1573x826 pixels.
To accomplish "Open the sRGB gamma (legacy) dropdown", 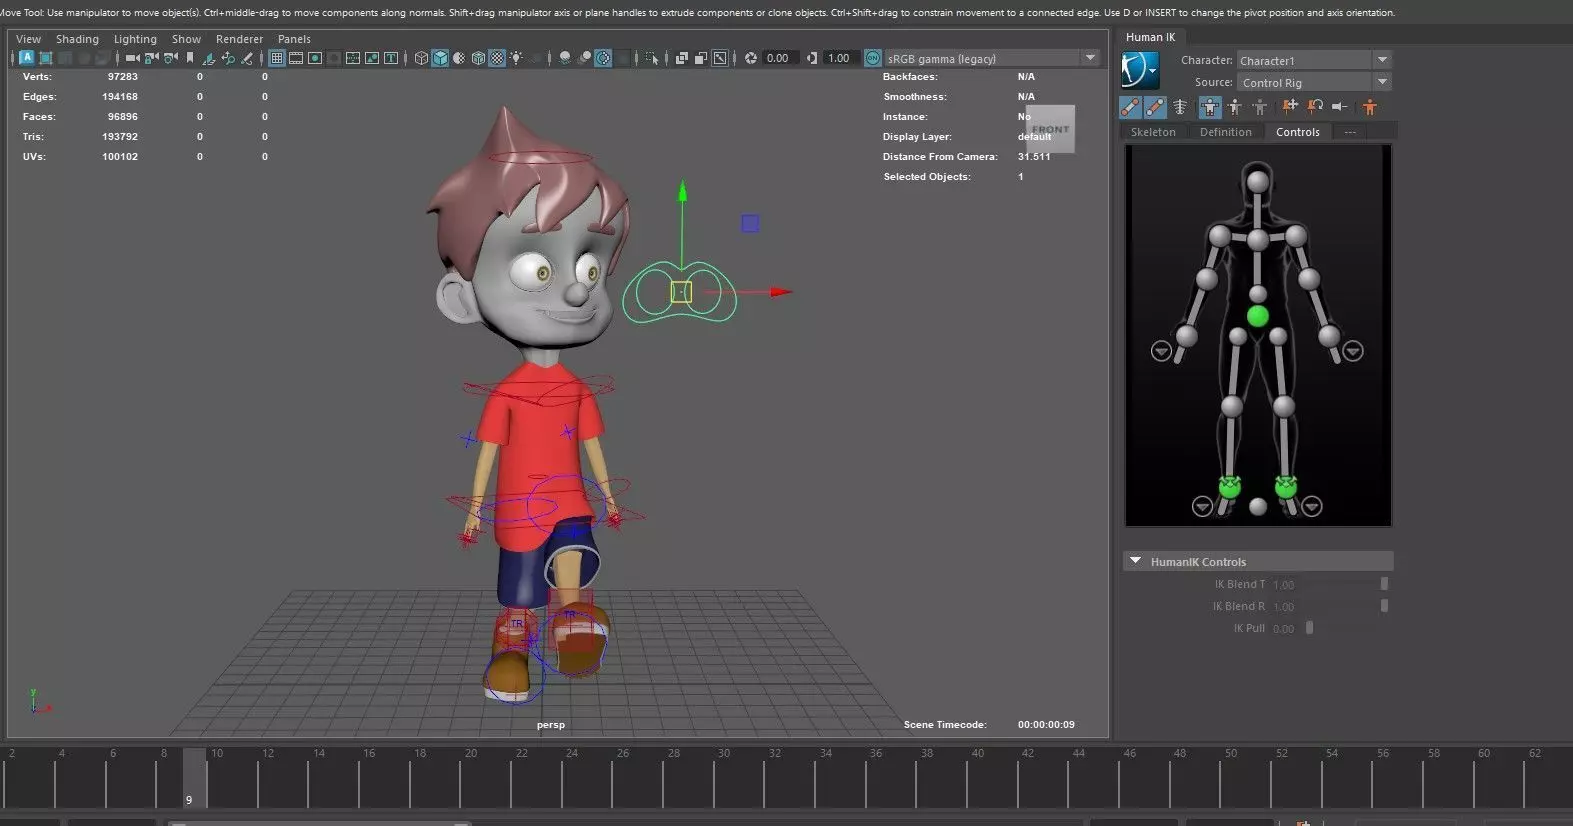I will click(x=992, y=58).
